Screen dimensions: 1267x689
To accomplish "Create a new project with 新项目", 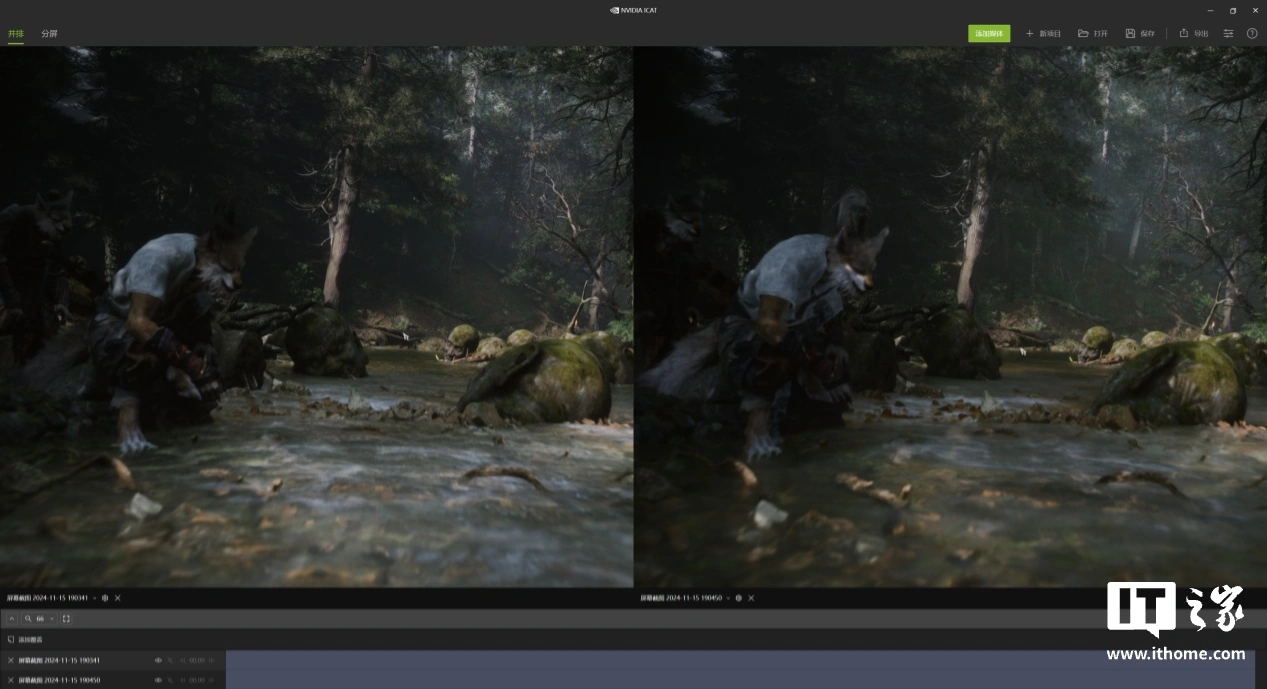I will [1043, 33].
